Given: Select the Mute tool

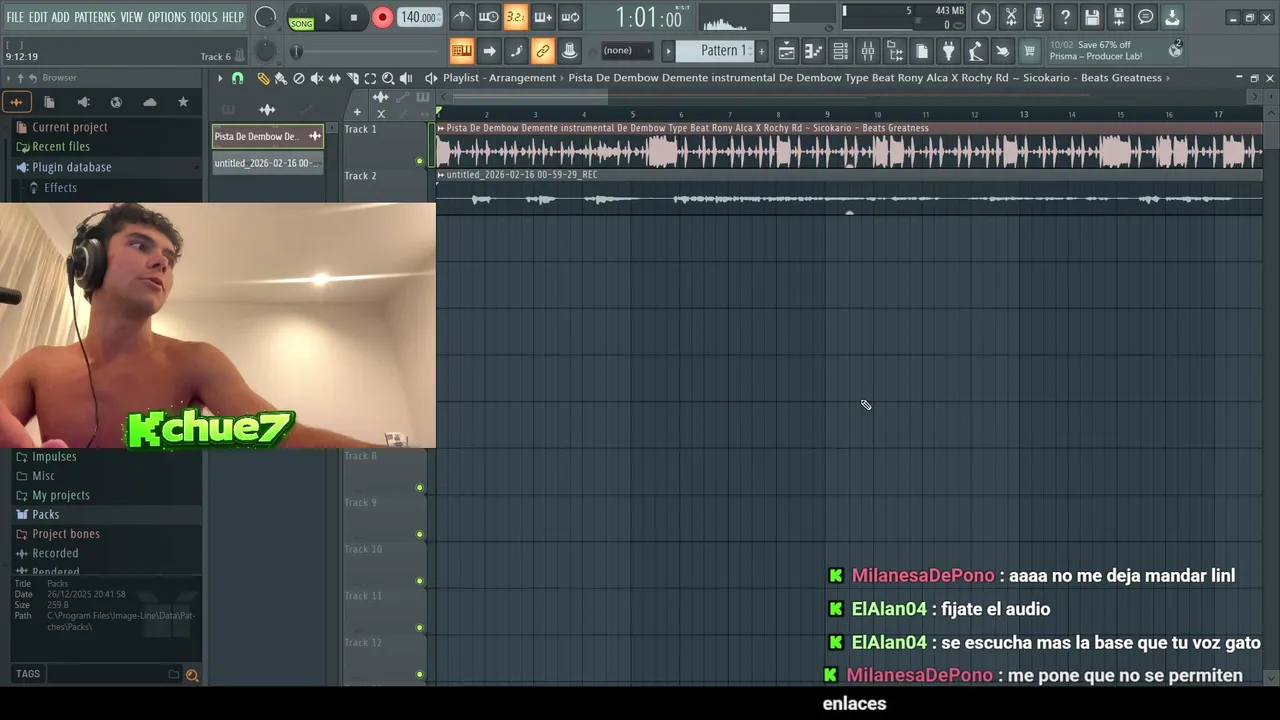Looking at the screenshot, I should tap(317, 78).
